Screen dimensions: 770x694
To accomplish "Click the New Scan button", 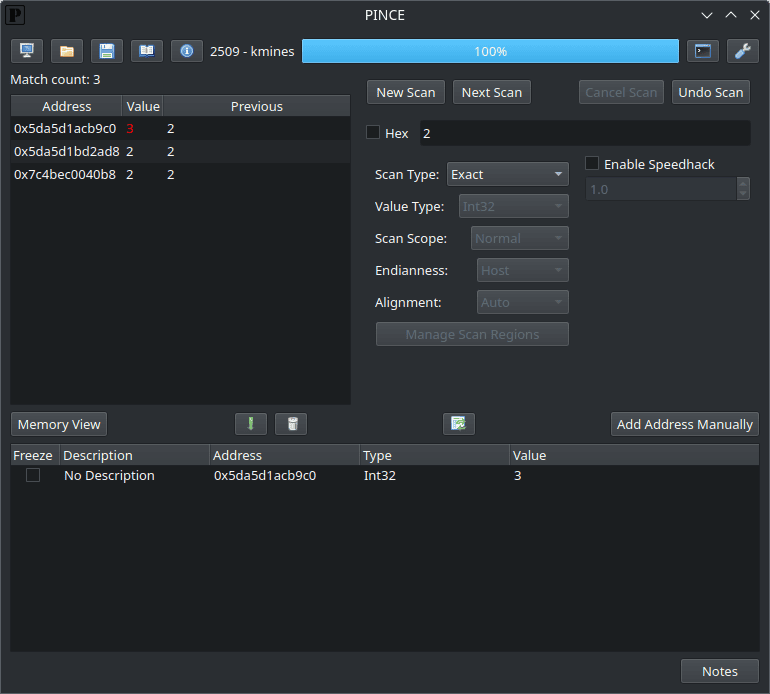I will (x=406, y=92).
